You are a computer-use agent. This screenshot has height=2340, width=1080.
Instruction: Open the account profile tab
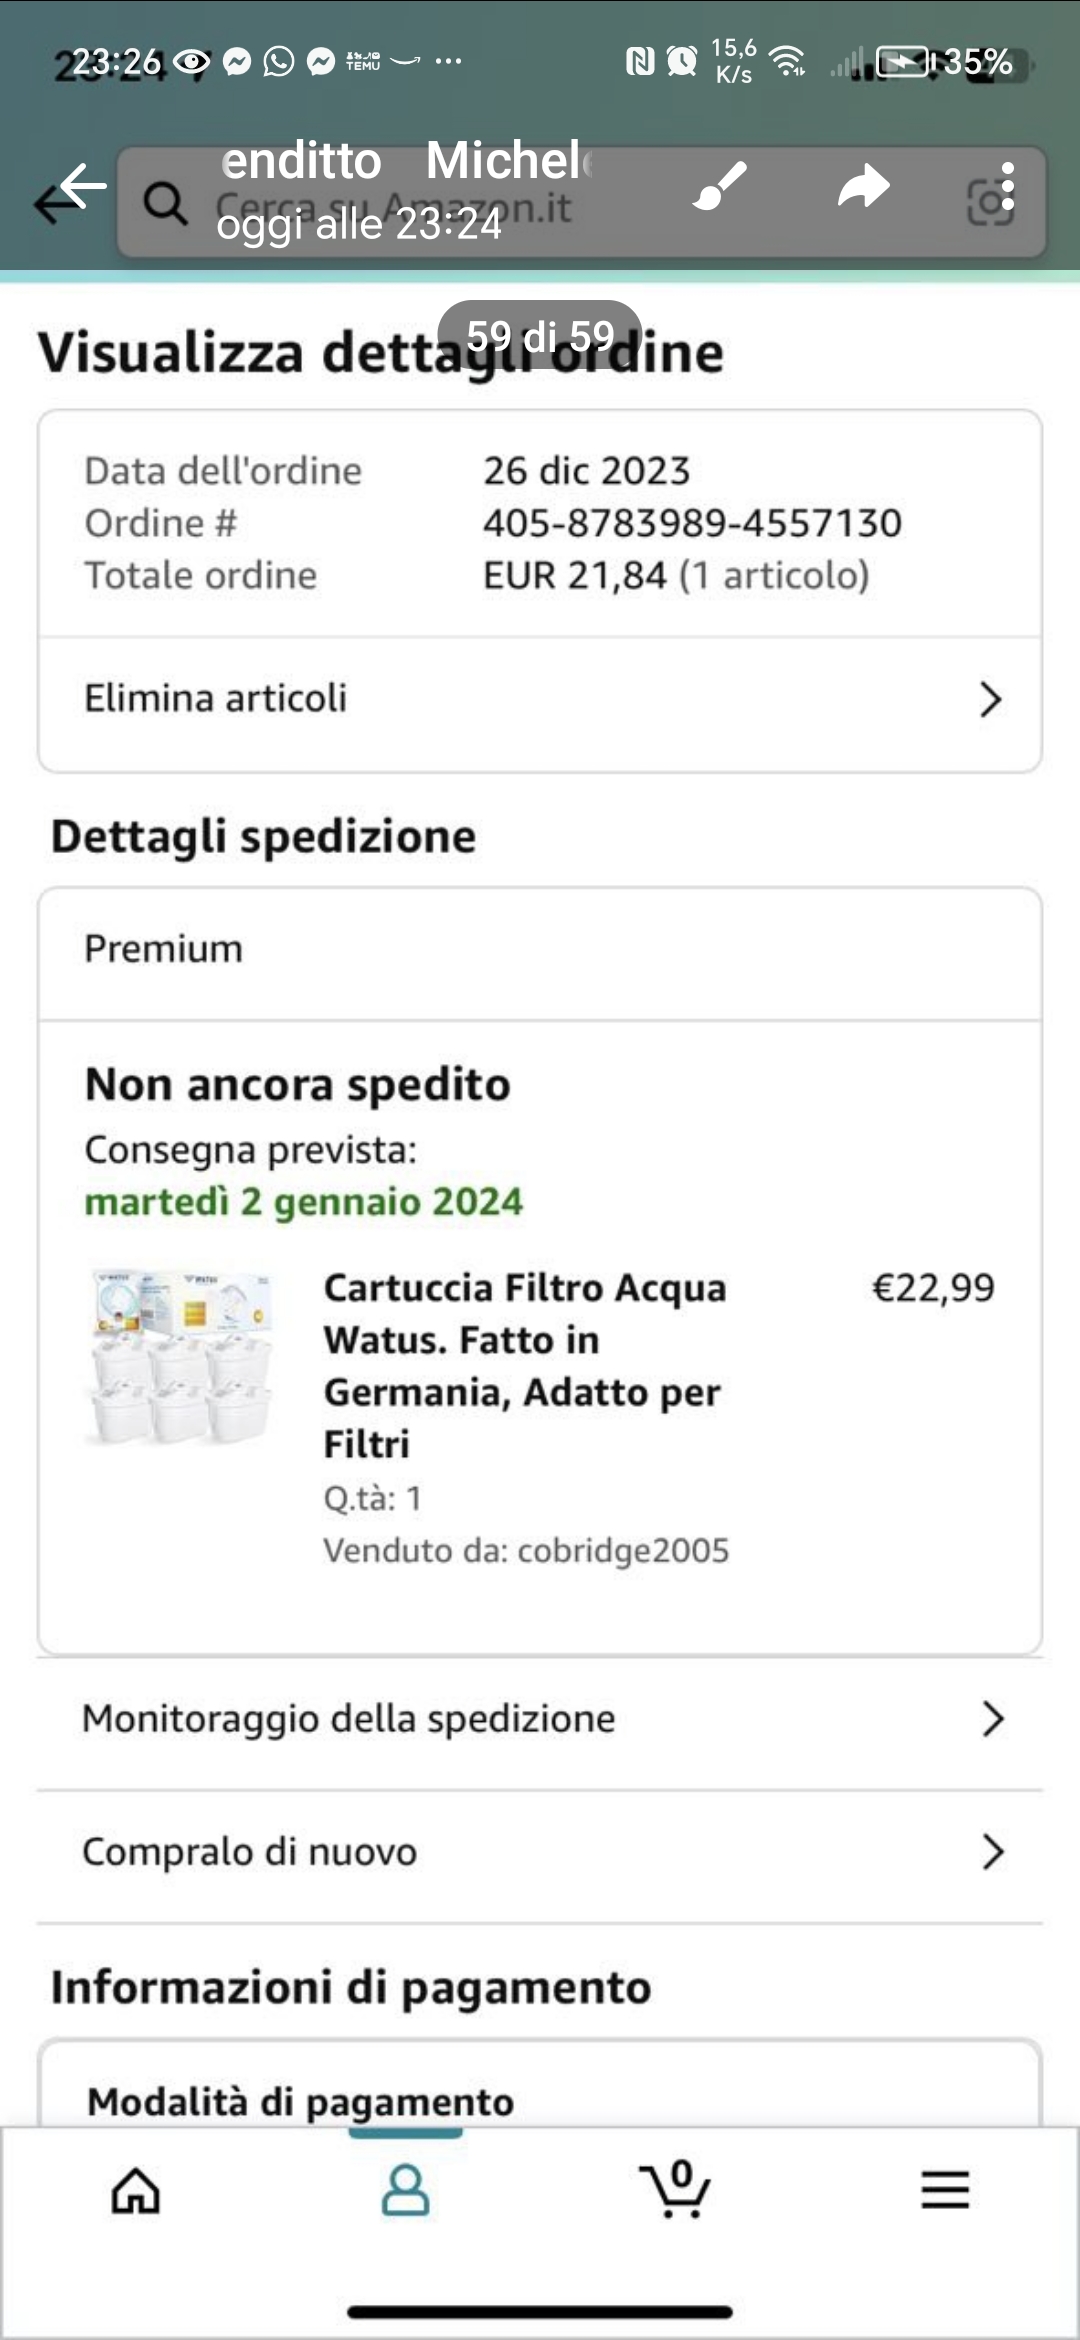point(405,2192)
